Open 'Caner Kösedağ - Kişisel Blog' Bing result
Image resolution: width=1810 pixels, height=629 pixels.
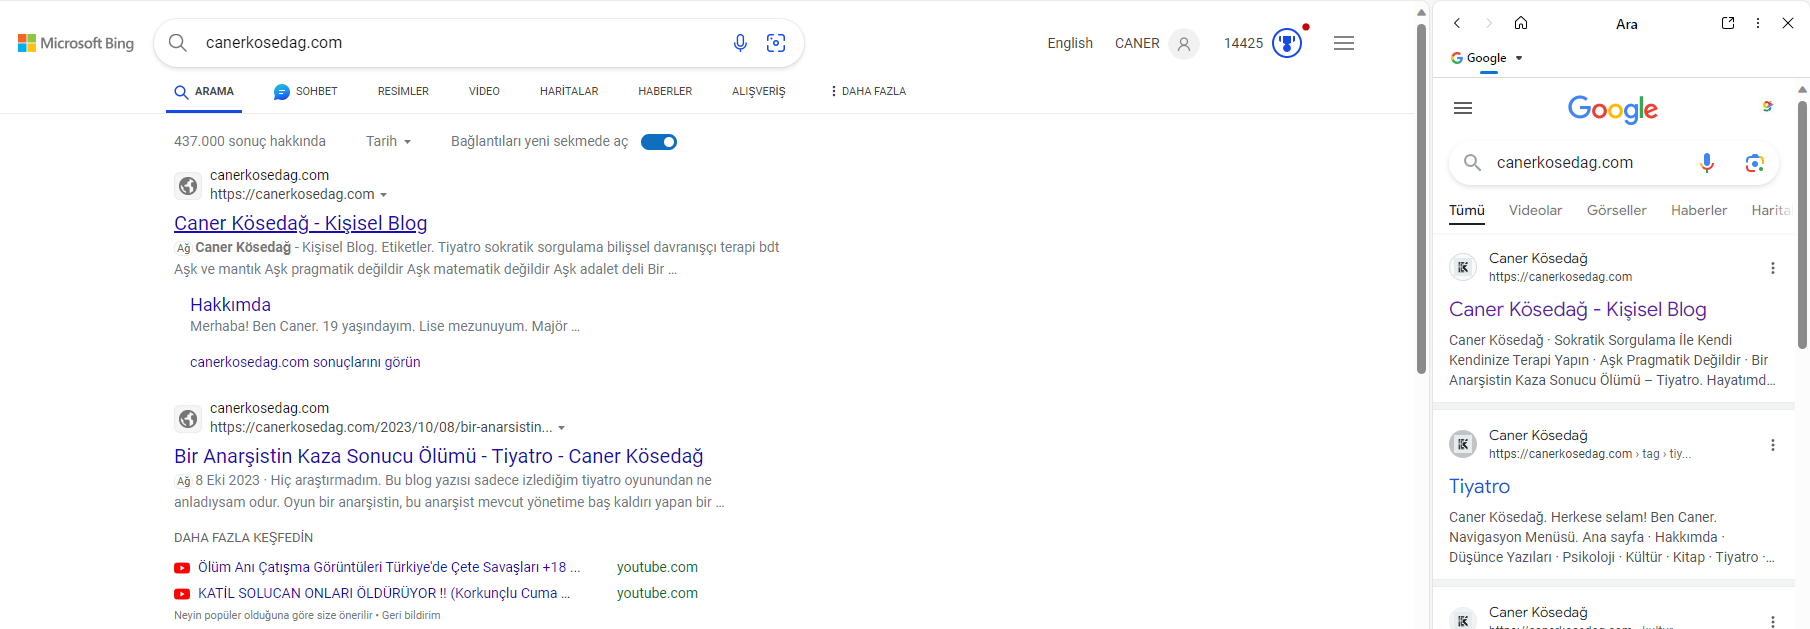301,223
